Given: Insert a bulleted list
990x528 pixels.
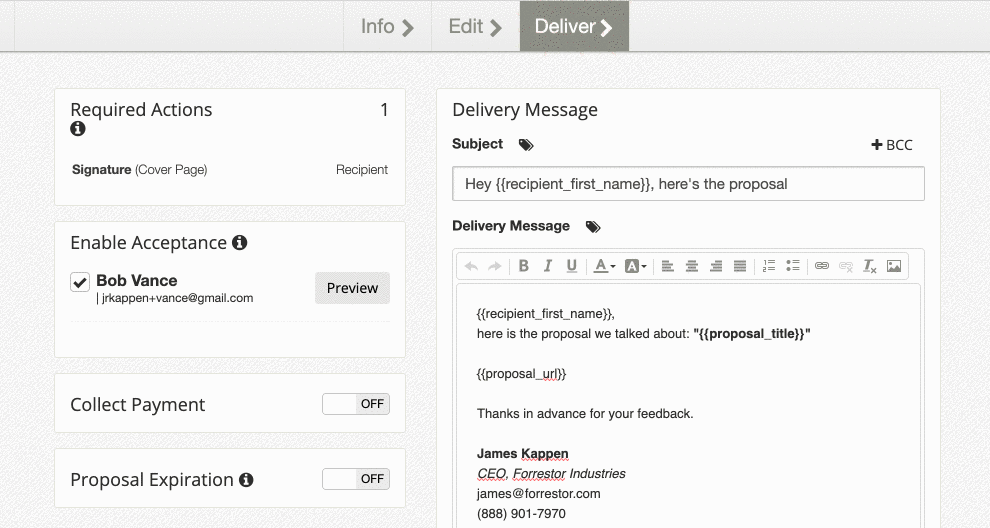Looking at the screenshot, I should pyautogui.click(x=793, y=266).
